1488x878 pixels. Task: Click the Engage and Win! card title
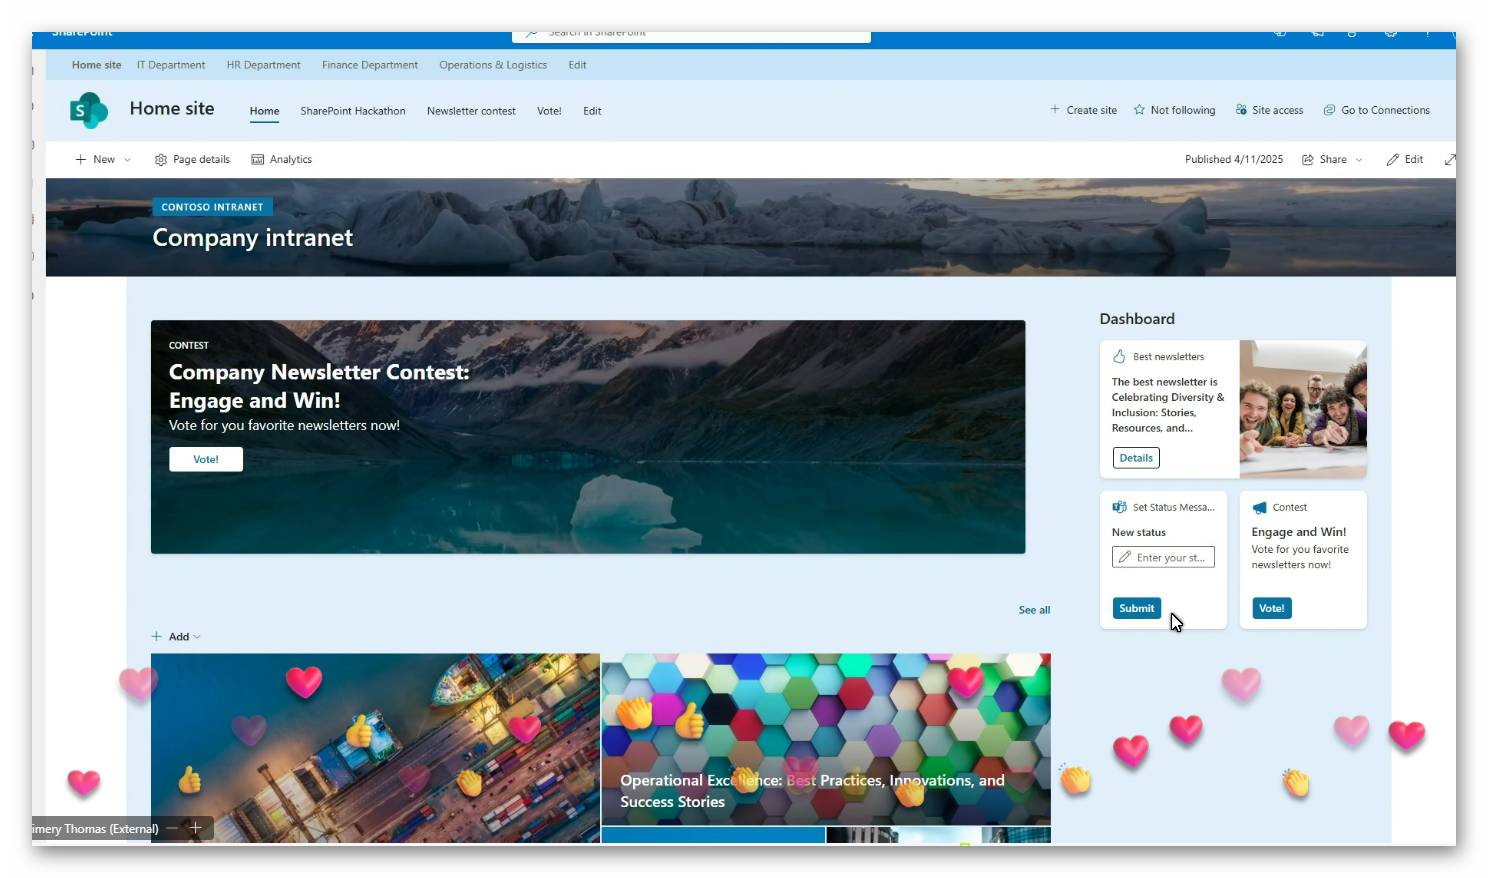coord(1299,532)
